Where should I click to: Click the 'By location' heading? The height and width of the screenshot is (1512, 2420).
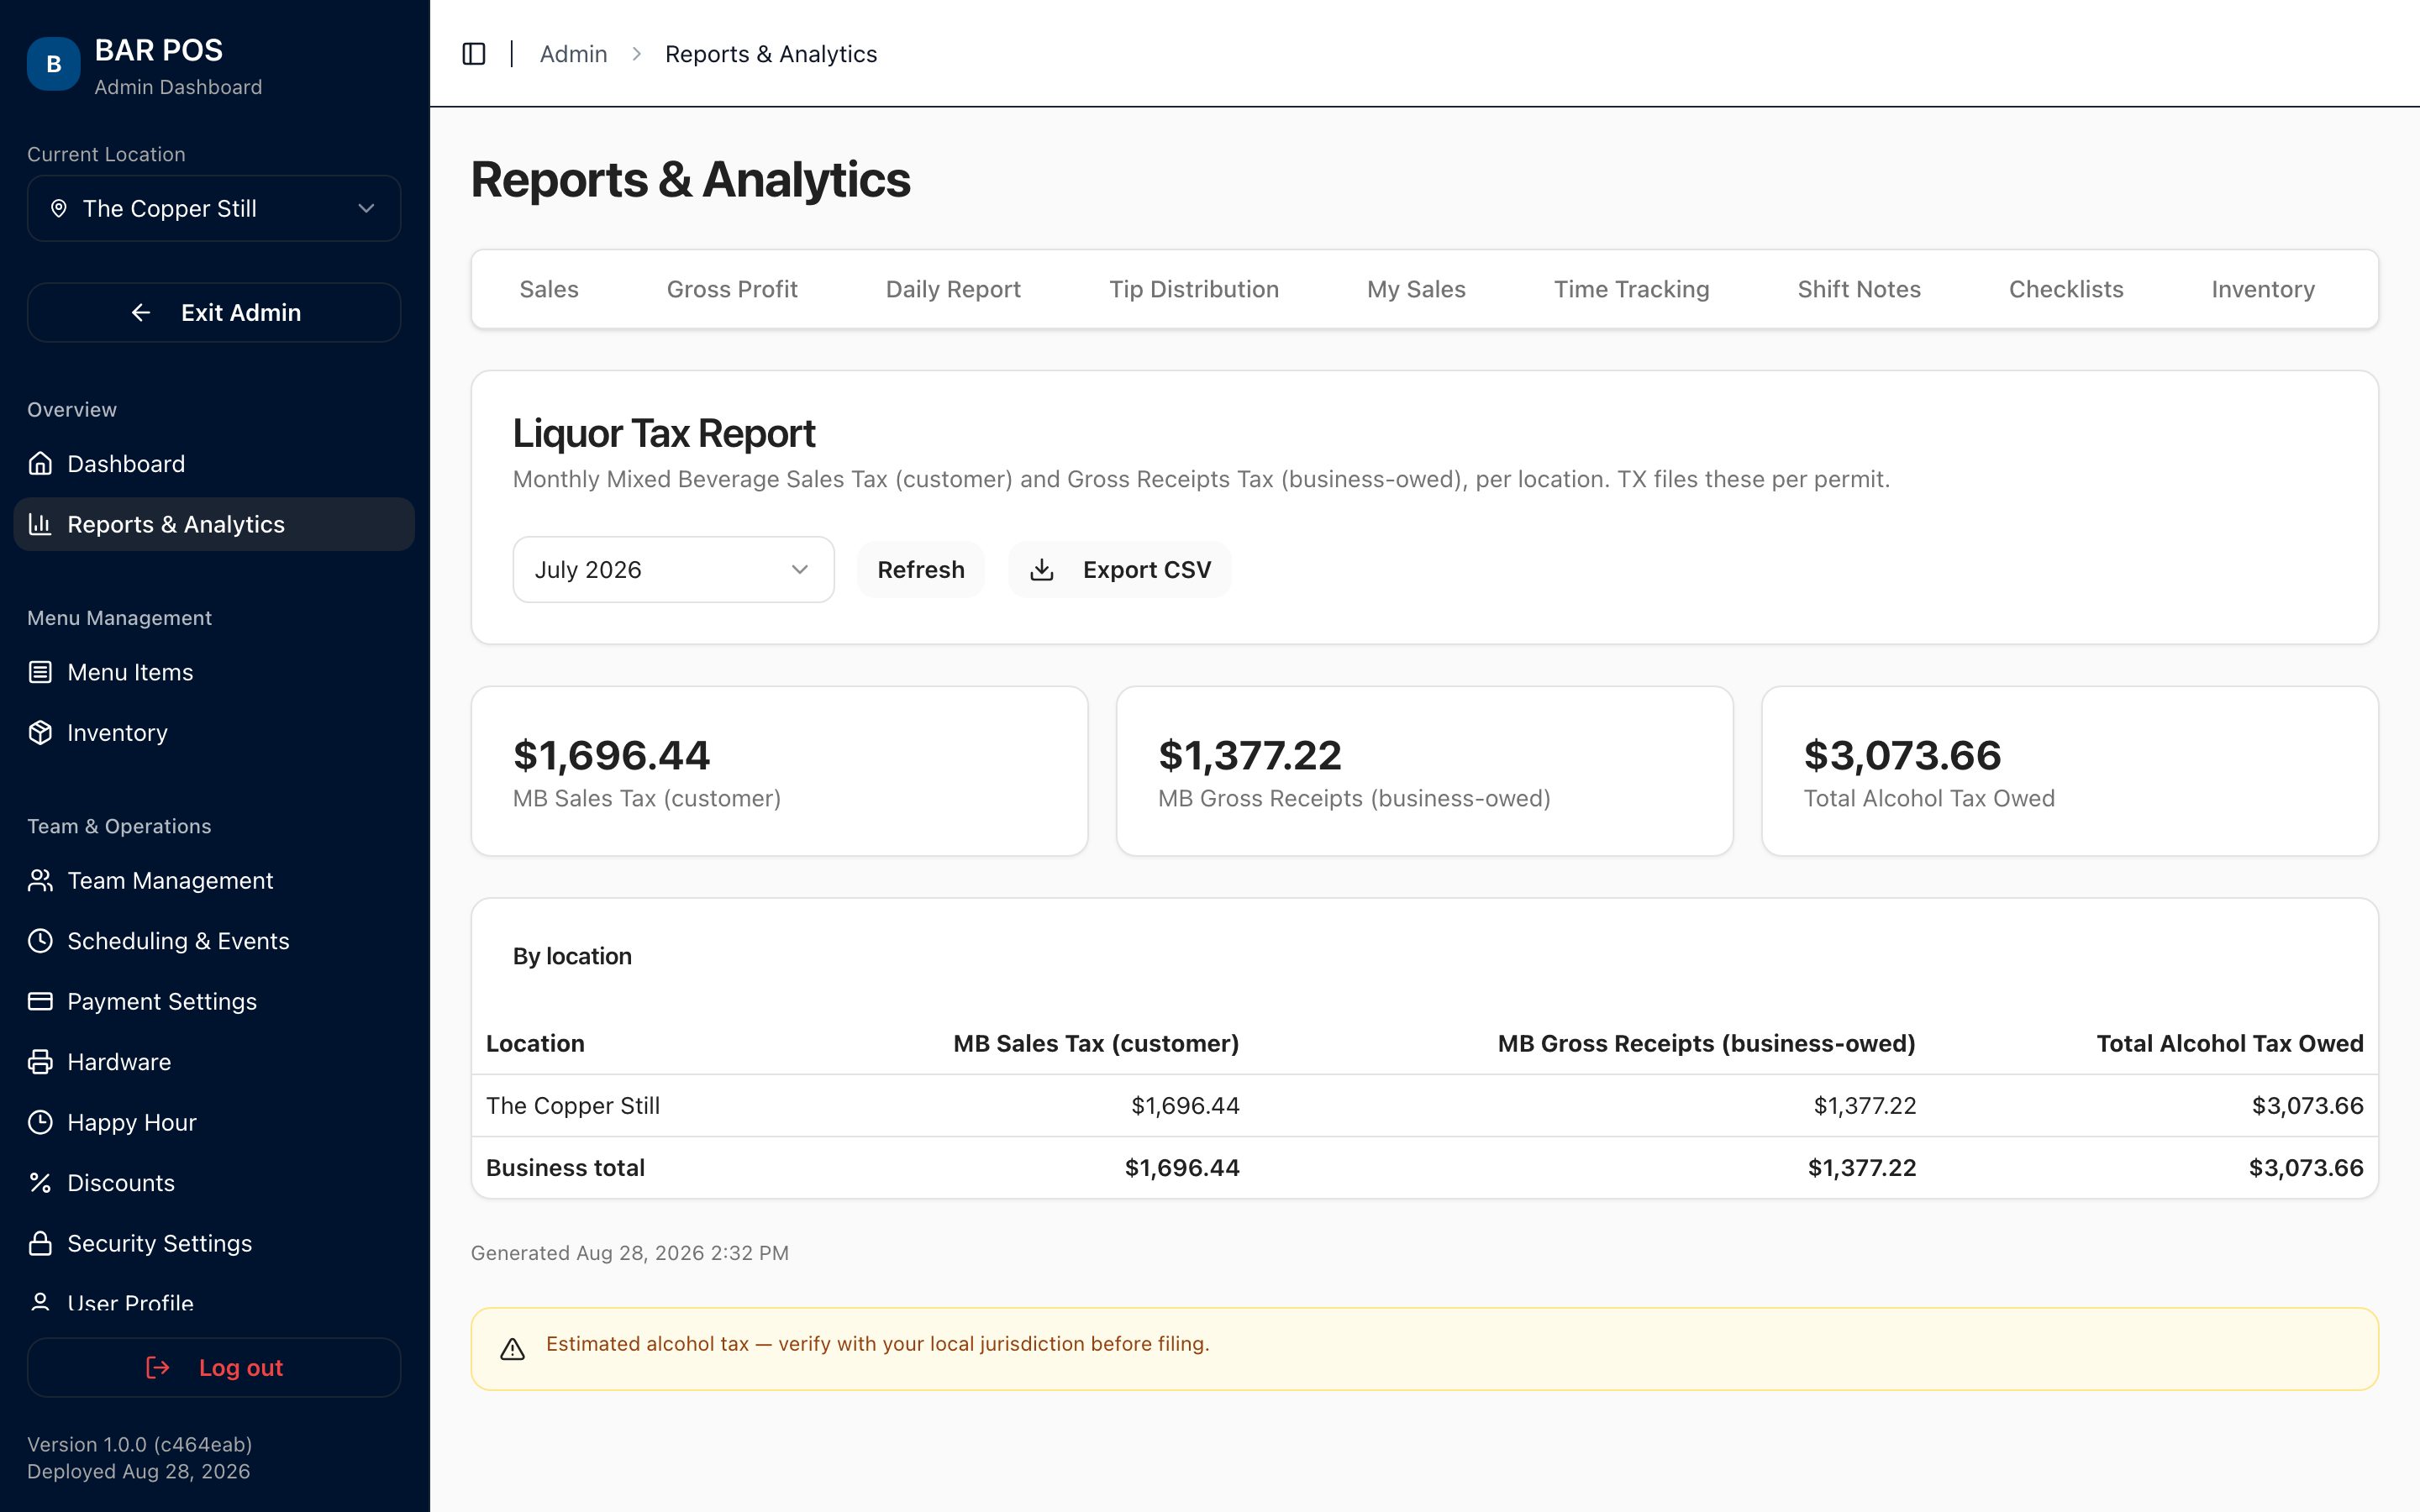572,956
